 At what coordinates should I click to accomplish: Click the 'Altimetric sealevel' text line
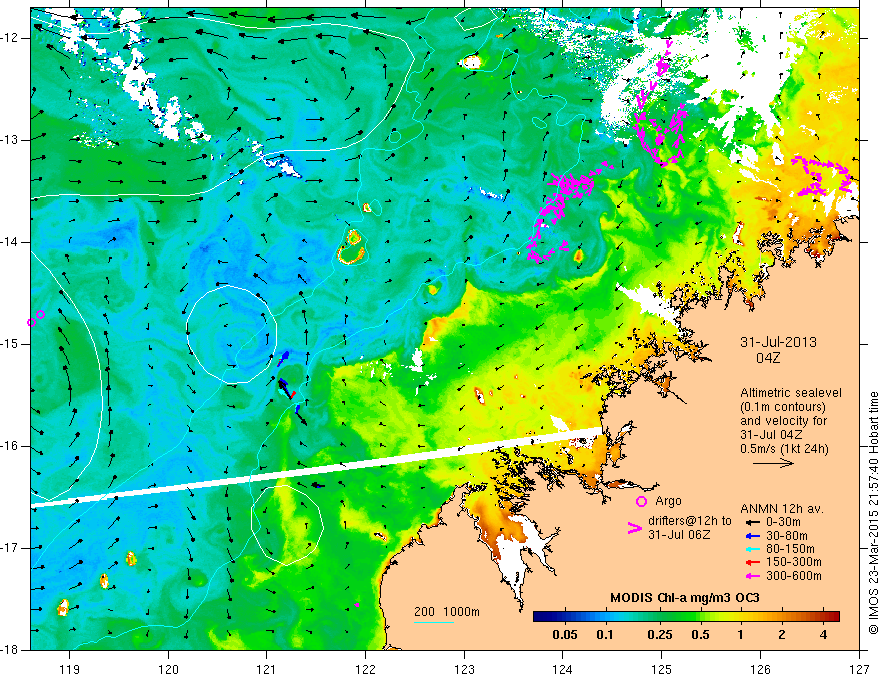[x=791, y=393]
